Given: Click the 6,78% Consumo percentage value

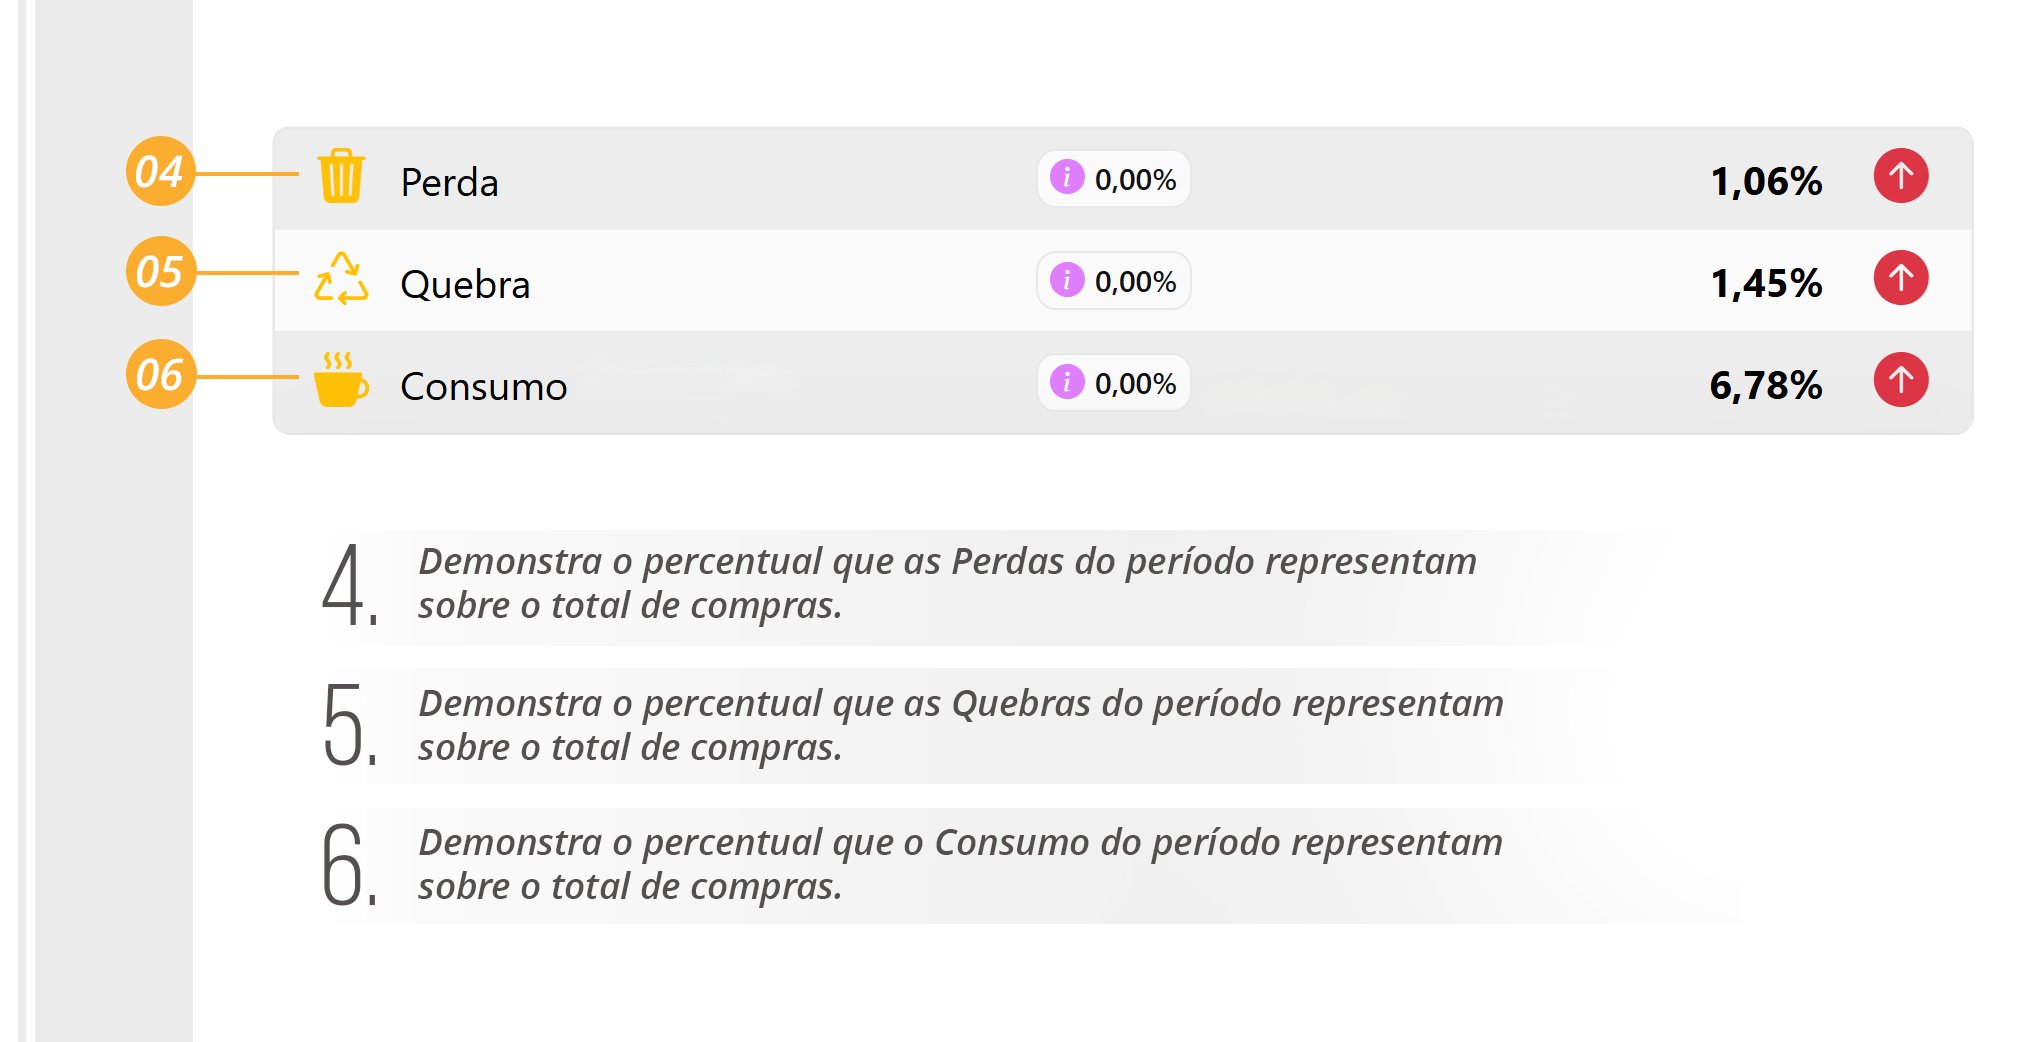Looking at the screenshot, I should click(1766, 386).
